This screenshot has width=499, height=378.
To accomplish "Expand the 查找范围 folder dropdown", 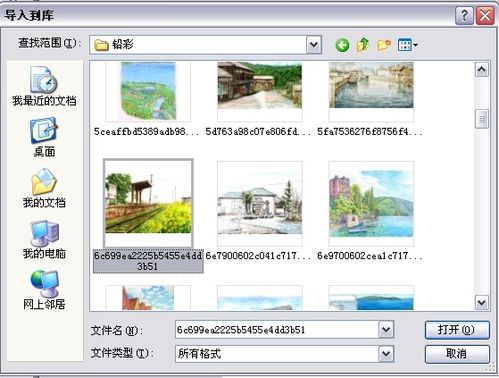I will pyautogui.click(x=314, y=45).
